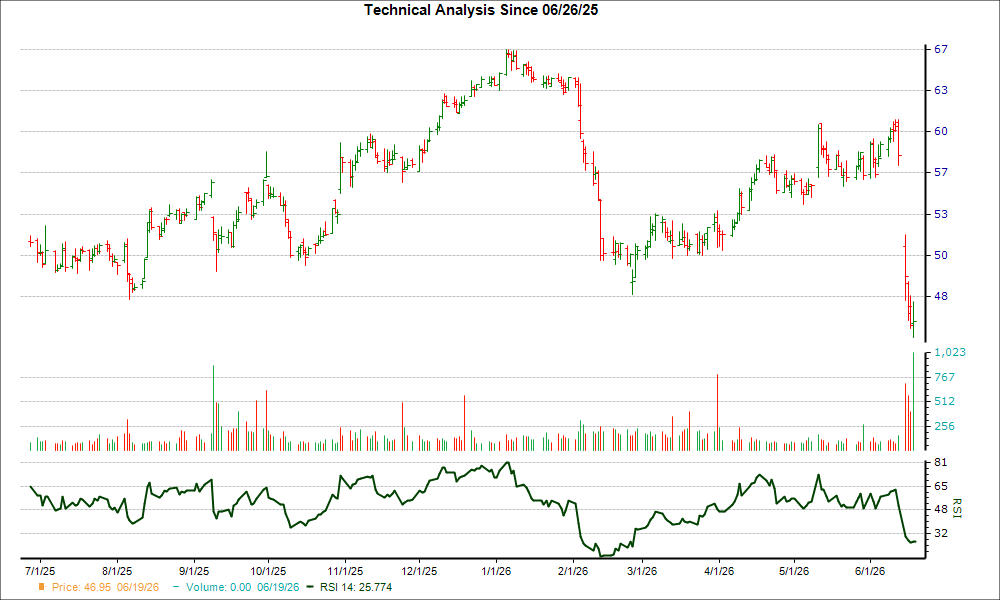Click the volume axis label 767
The image size is (1000, 600).
tap(945, 377)
